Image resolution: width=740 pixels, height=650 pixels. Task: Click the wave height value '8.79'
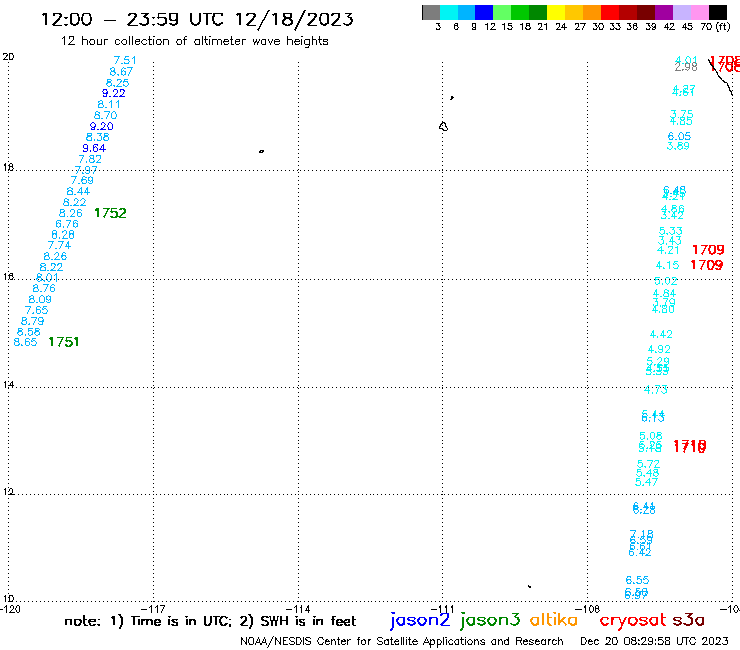pos(33,321)
